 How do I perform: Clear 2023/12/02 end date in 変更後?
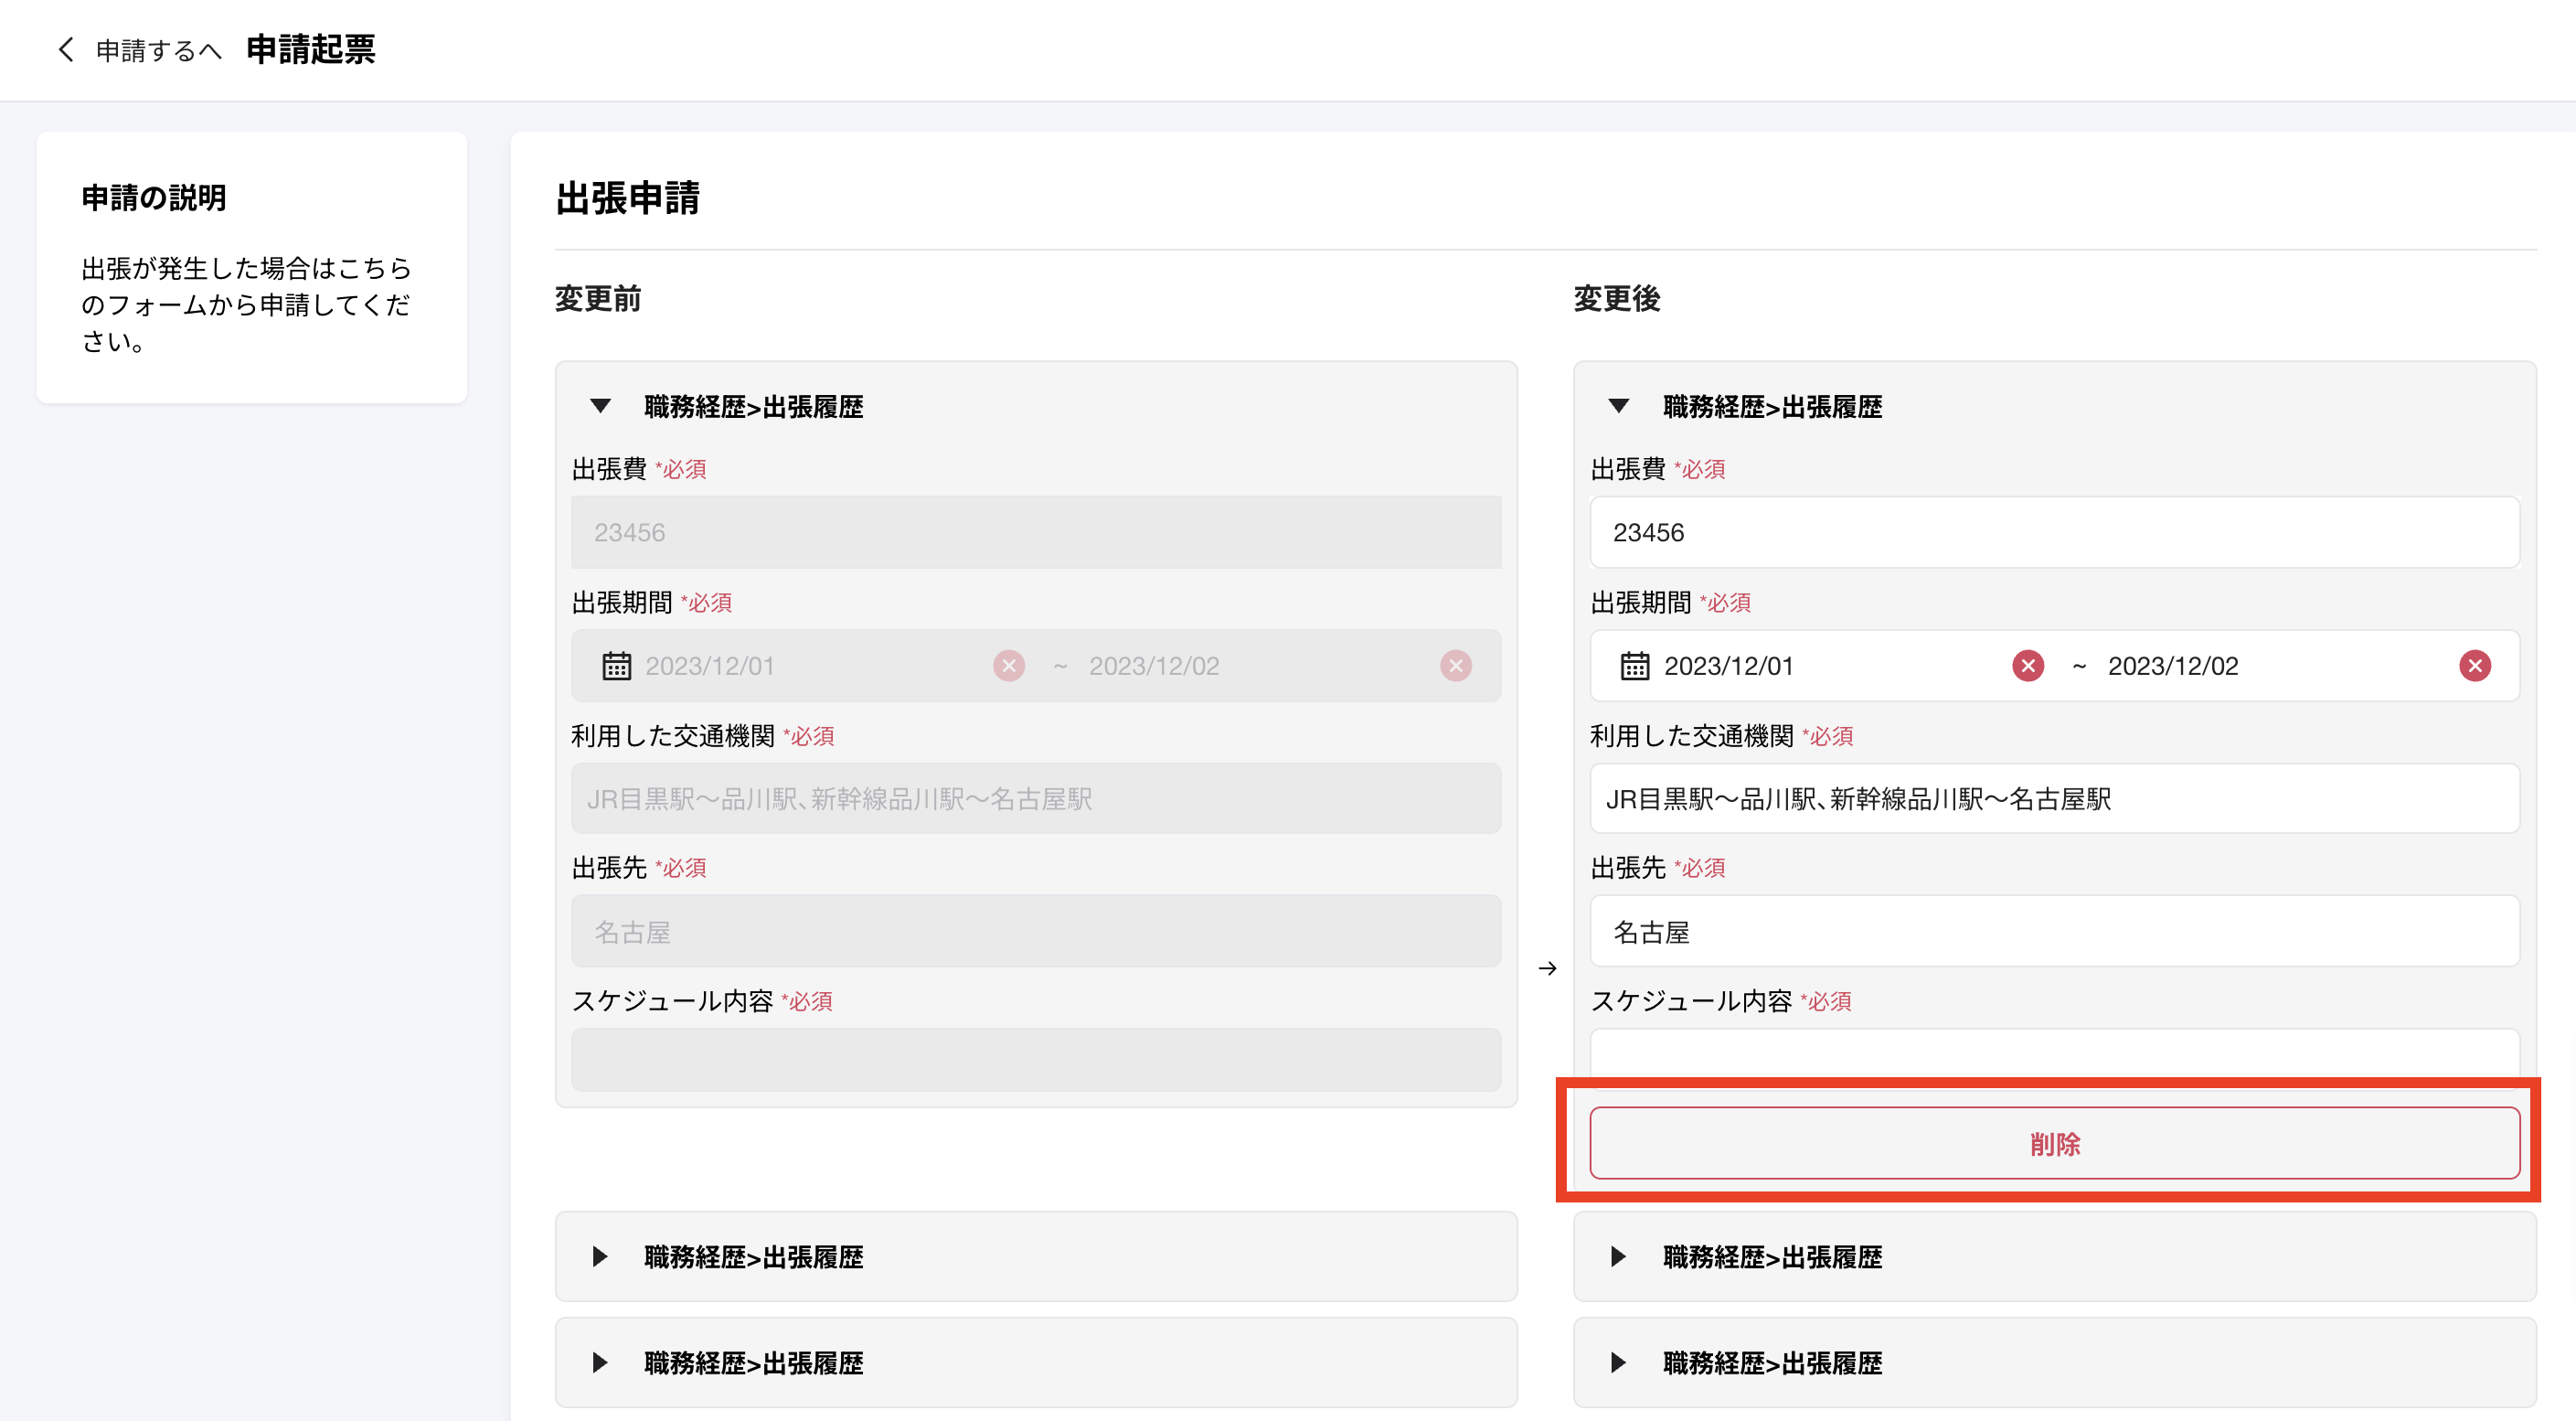2474,666
